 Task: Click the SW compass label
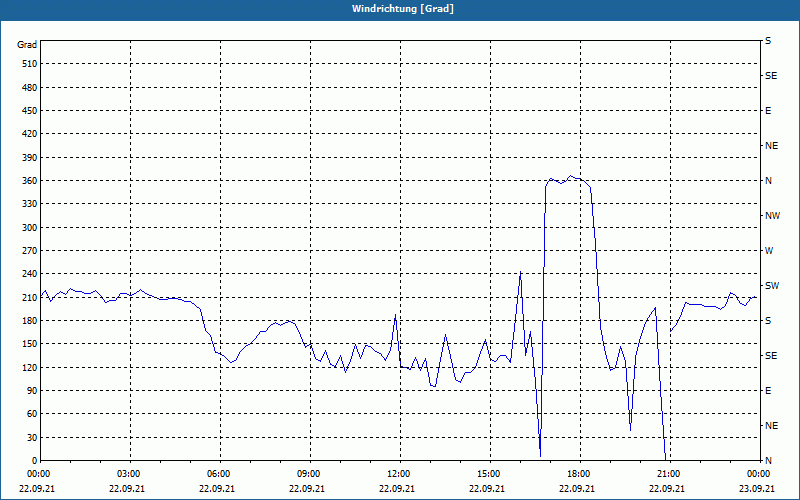[x=772, y=286]
